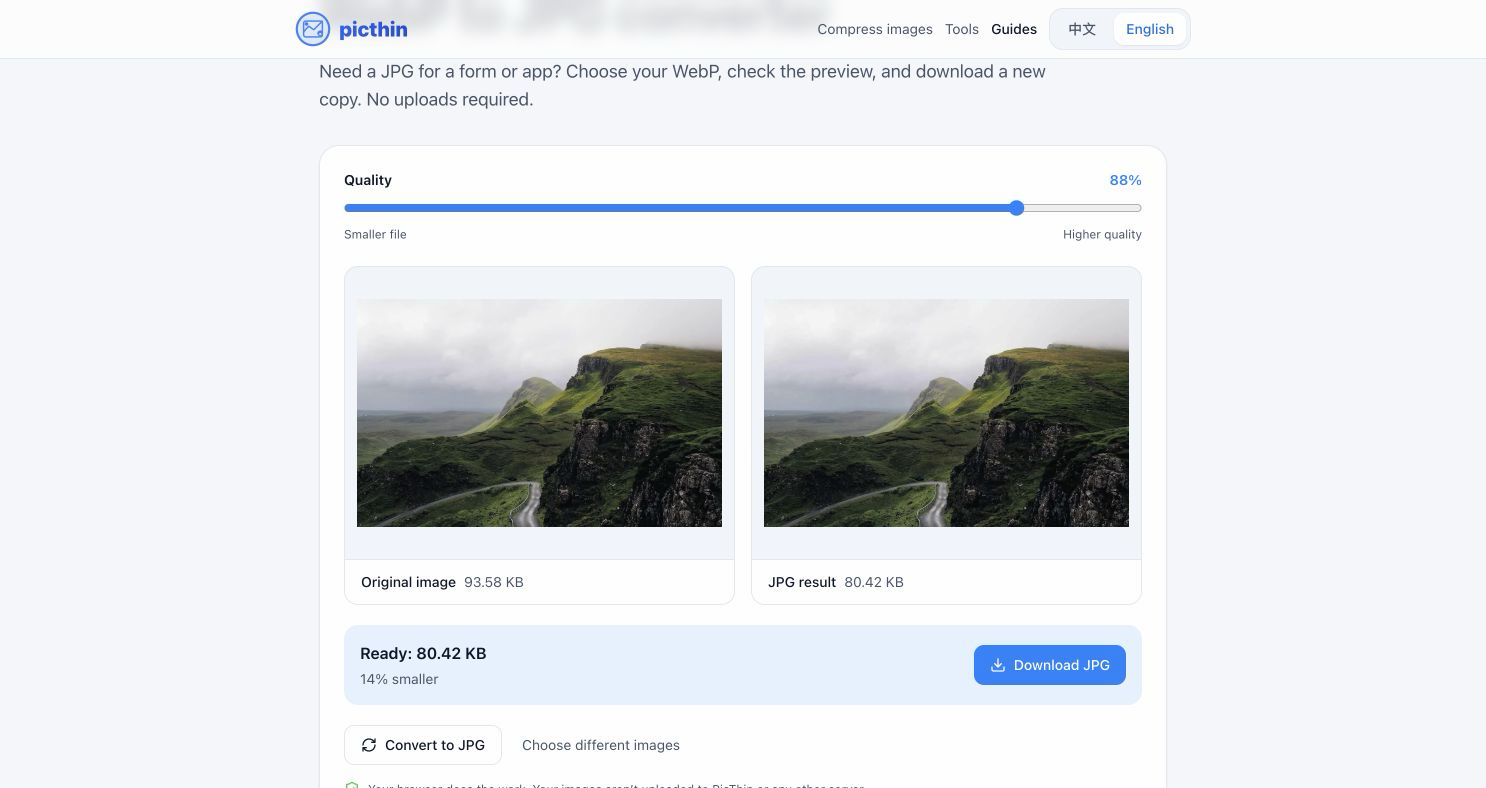This screenshot has width=1486, height=788.
Task: Switch language to 中文
Action: click(1082, 29)
